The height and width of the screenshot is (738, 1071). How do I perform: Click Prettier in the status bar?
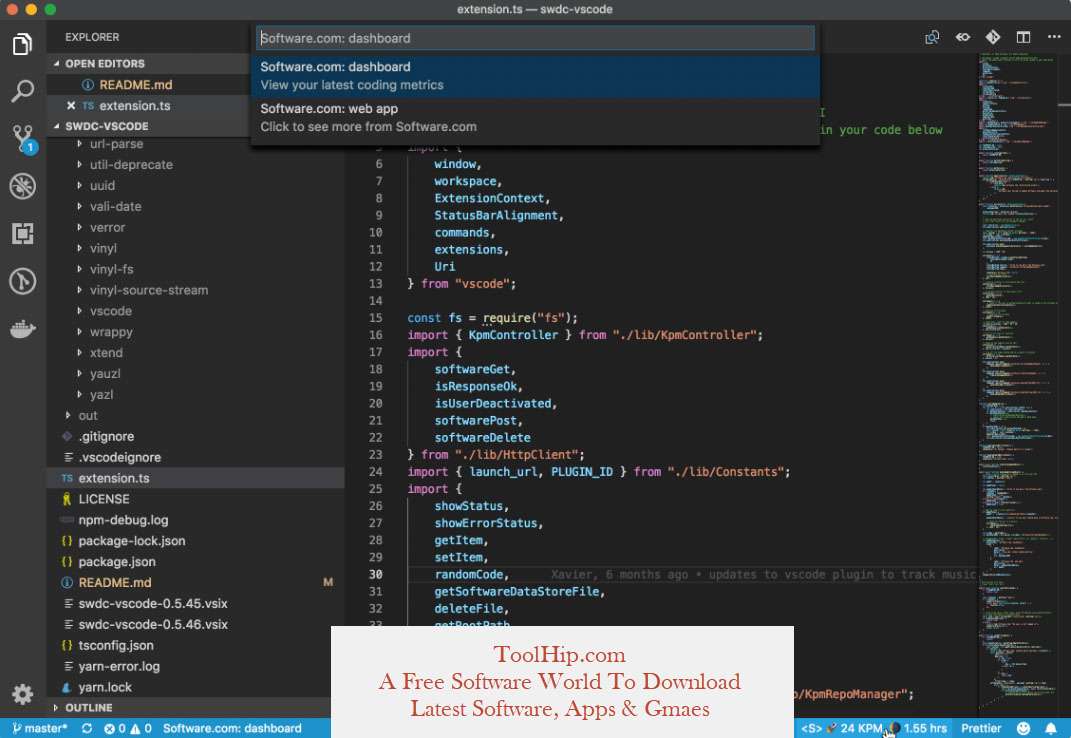pyautogui.click(x=981, y=728)
